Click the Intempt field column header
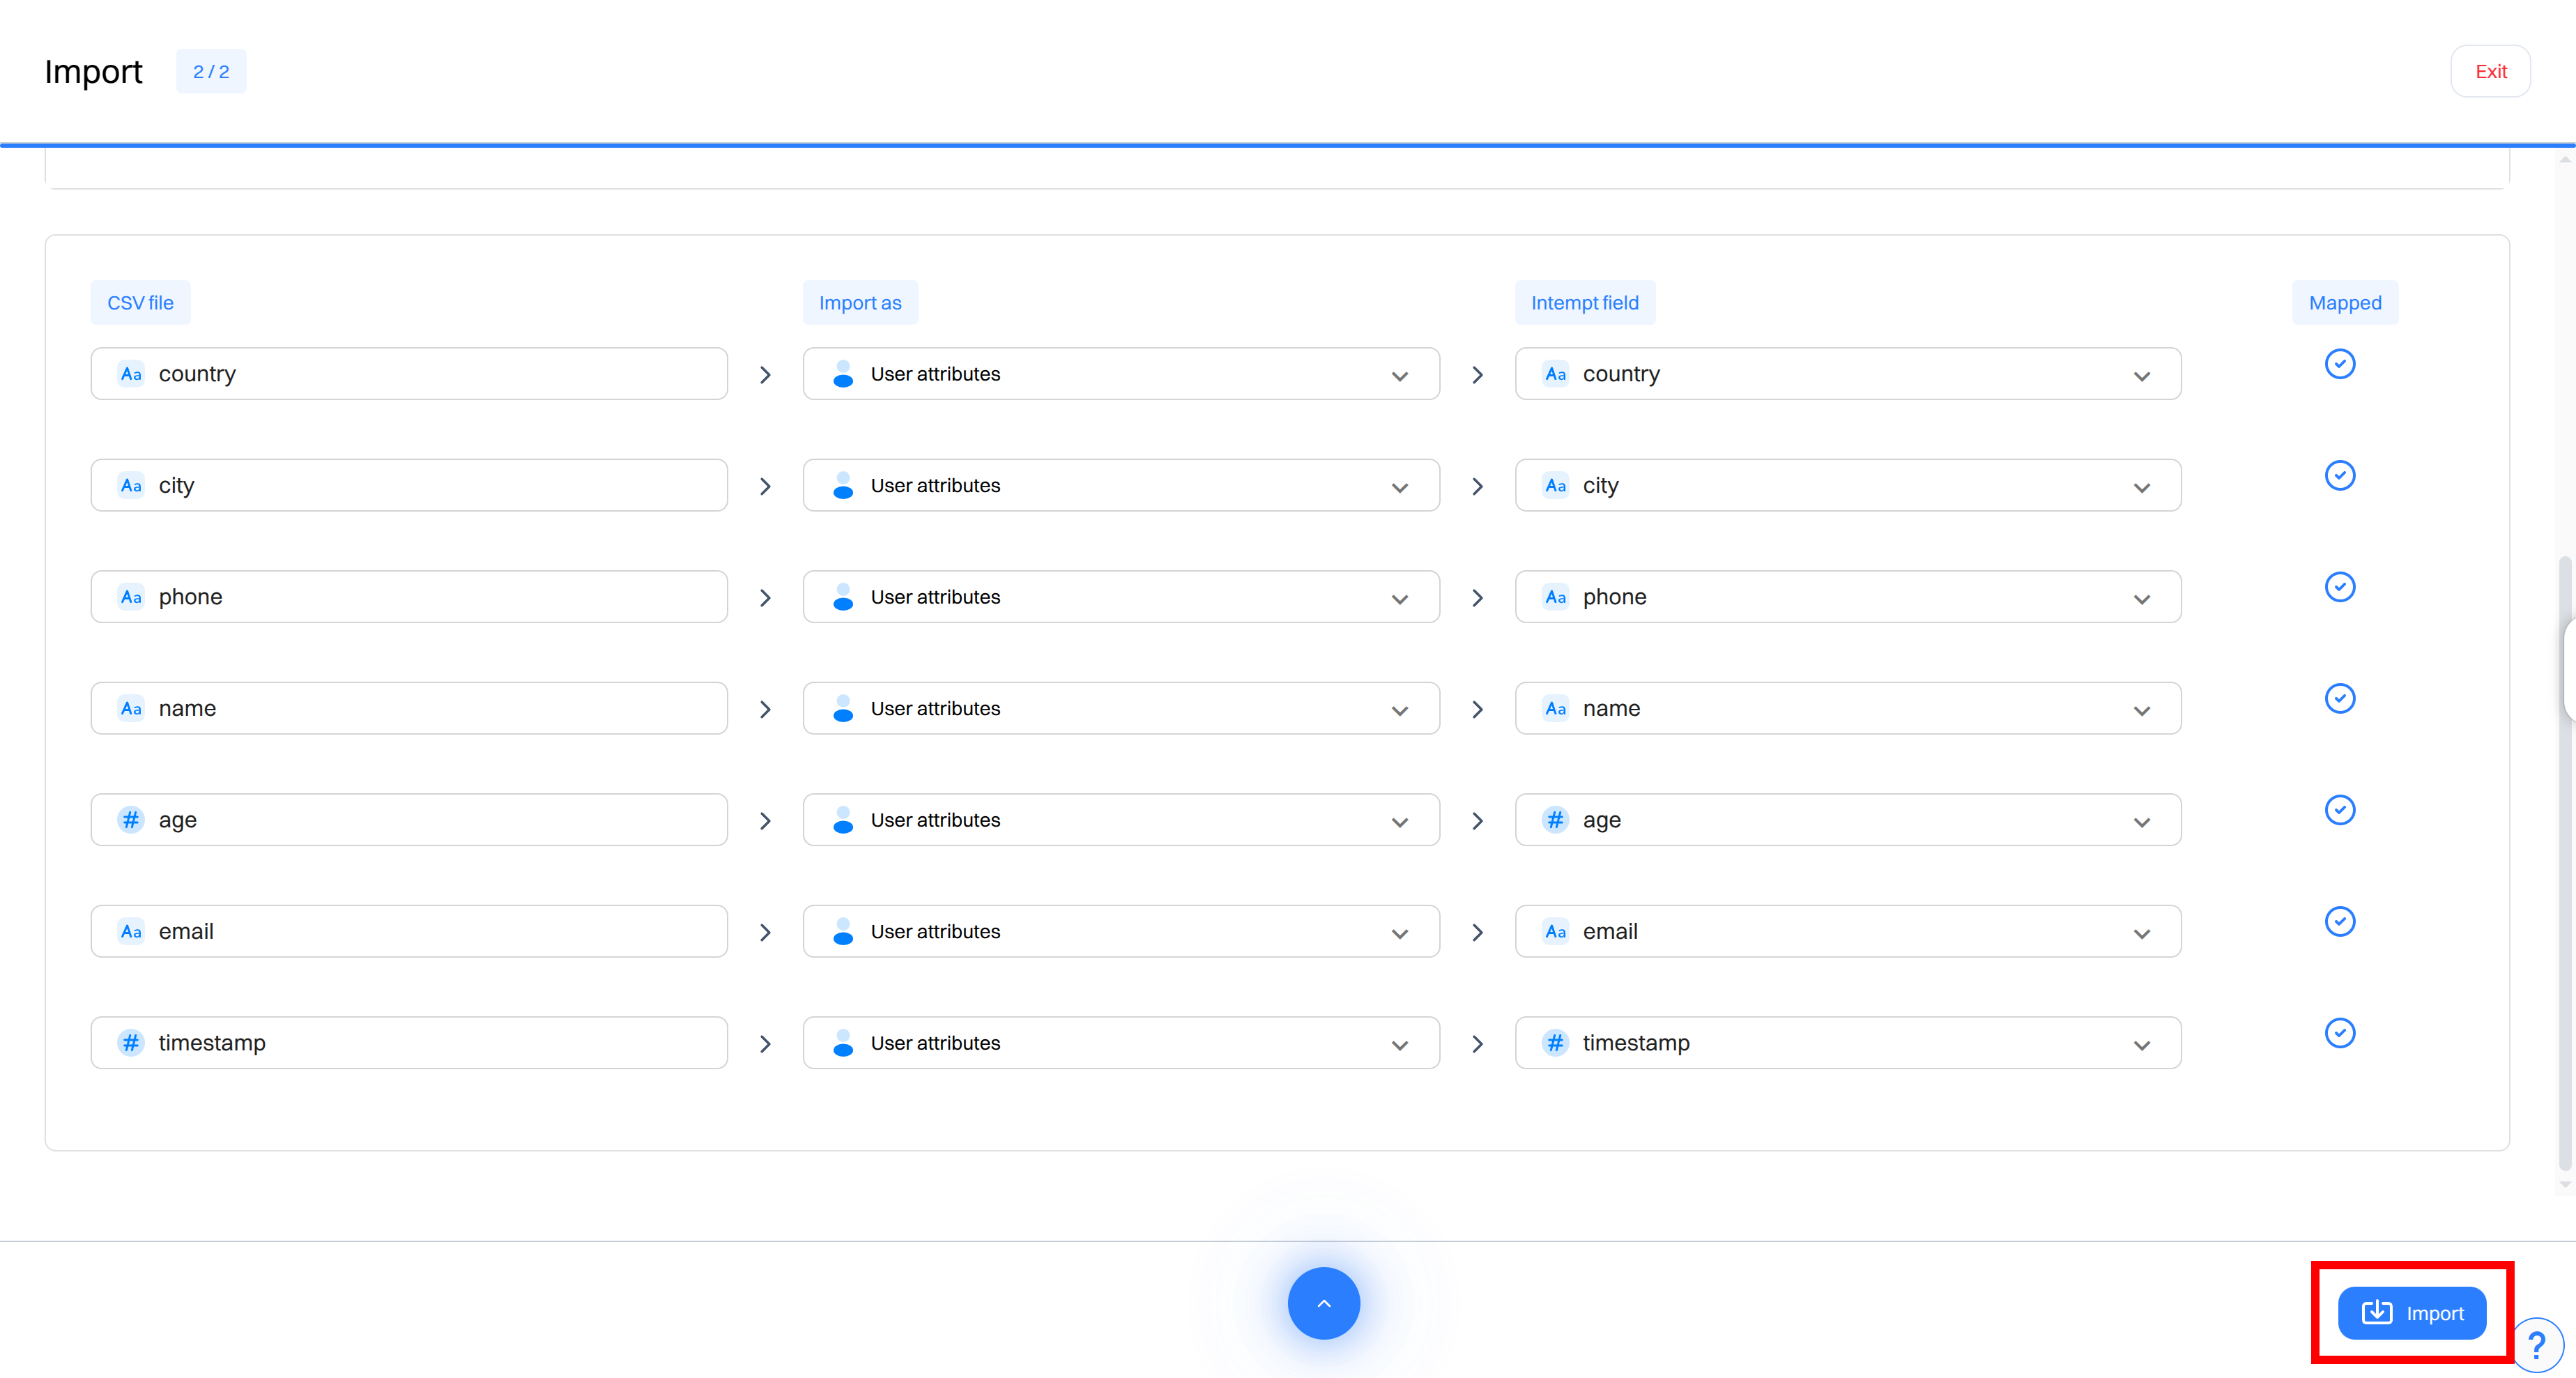The width and height of the screenshot is (2576, 1378). tap(1585, 303)
